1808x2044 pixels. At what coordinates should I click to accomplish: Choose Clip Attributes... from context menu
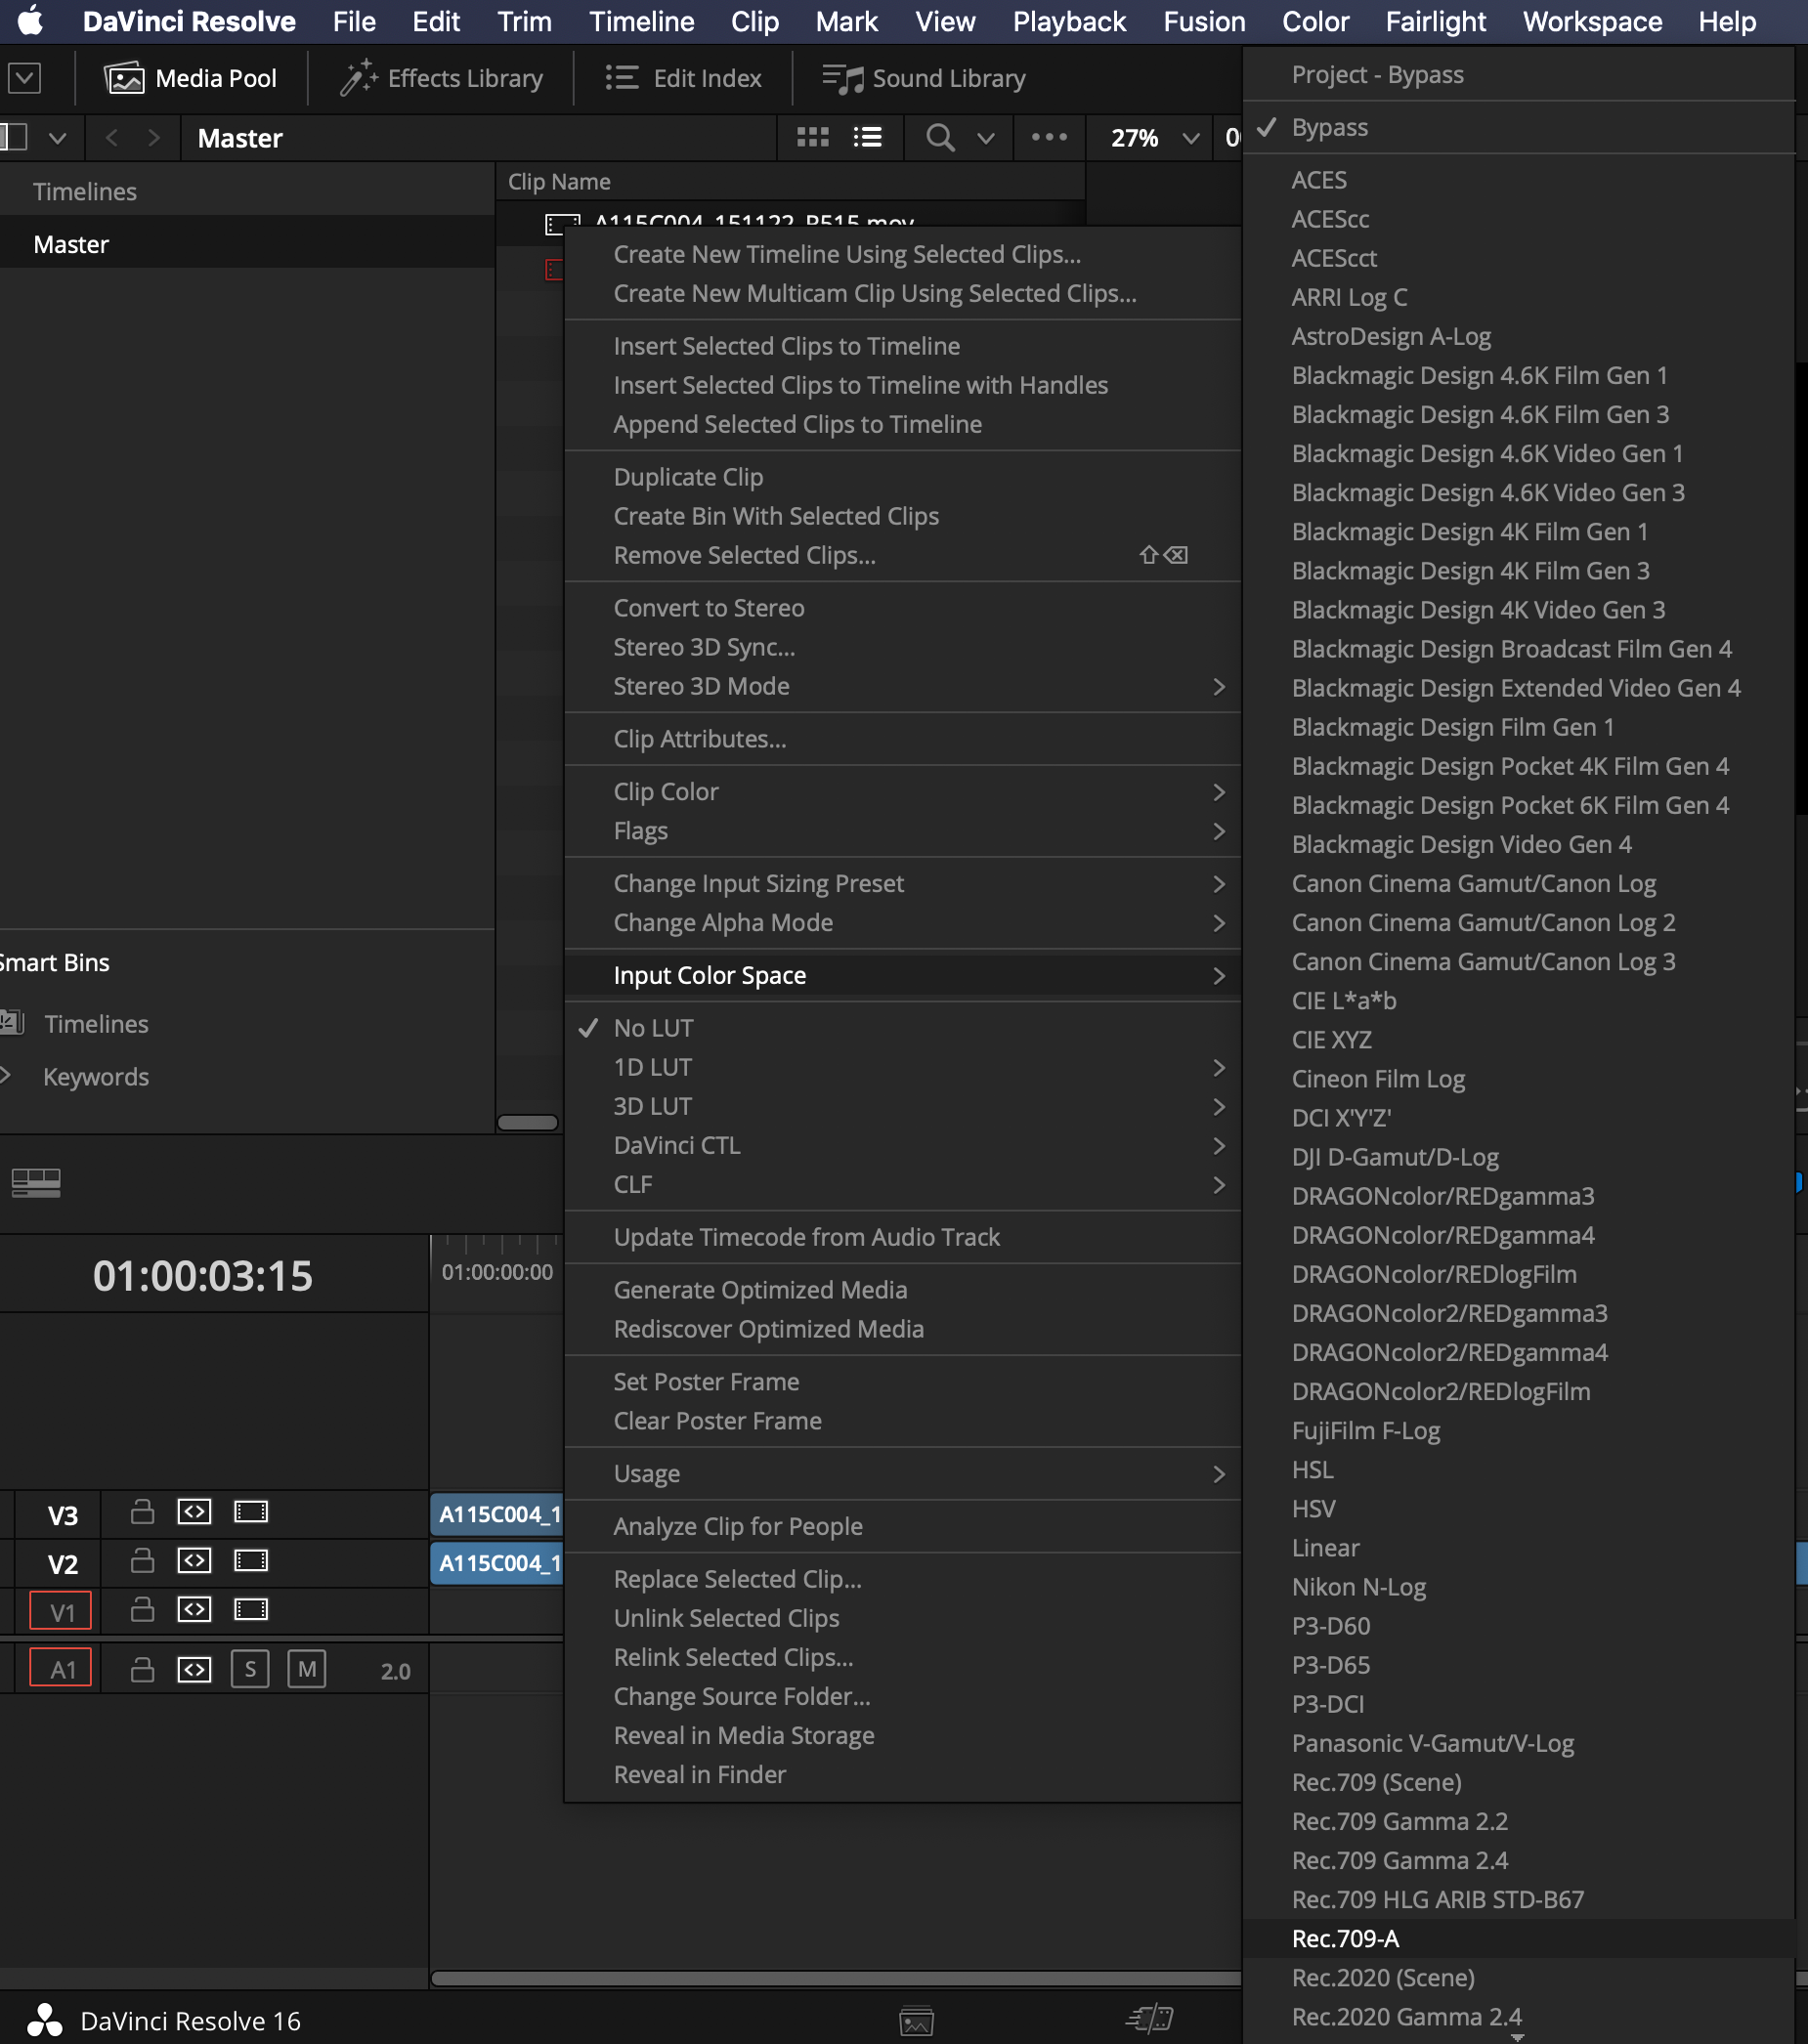coord(902,739)
